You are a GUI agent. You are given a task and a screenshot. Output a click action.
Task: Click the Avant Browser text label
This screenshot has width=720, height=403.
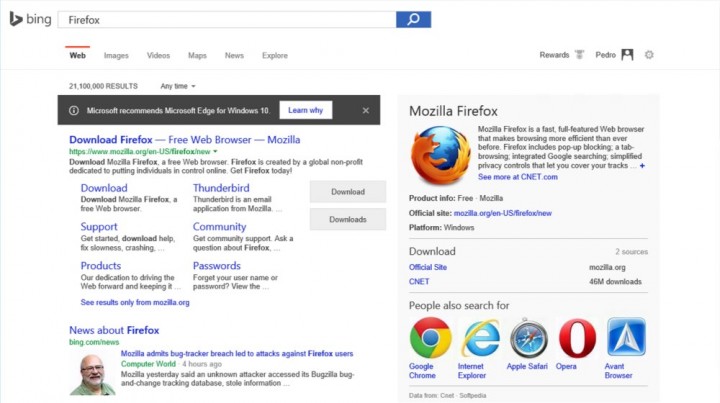click(x=618, y=371)
